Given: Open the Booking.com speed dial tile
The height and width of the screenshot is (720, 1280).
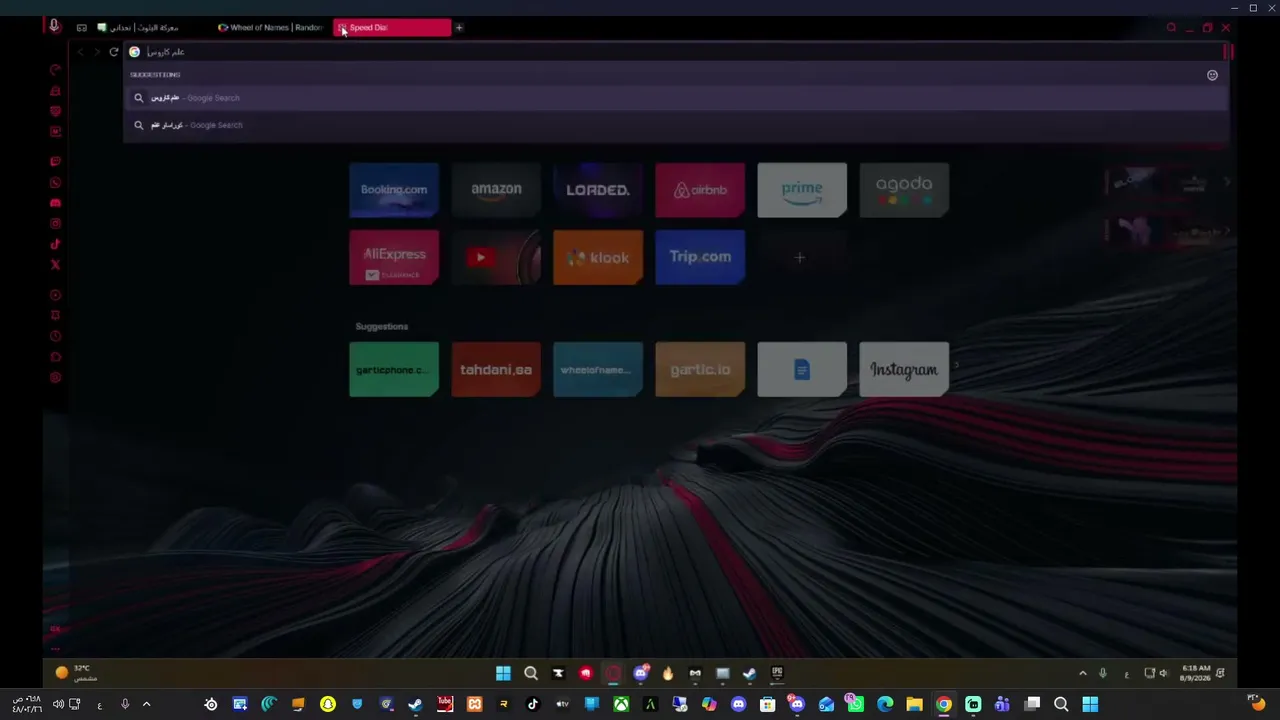Looking at the screenshot, I should click(394, 190).
